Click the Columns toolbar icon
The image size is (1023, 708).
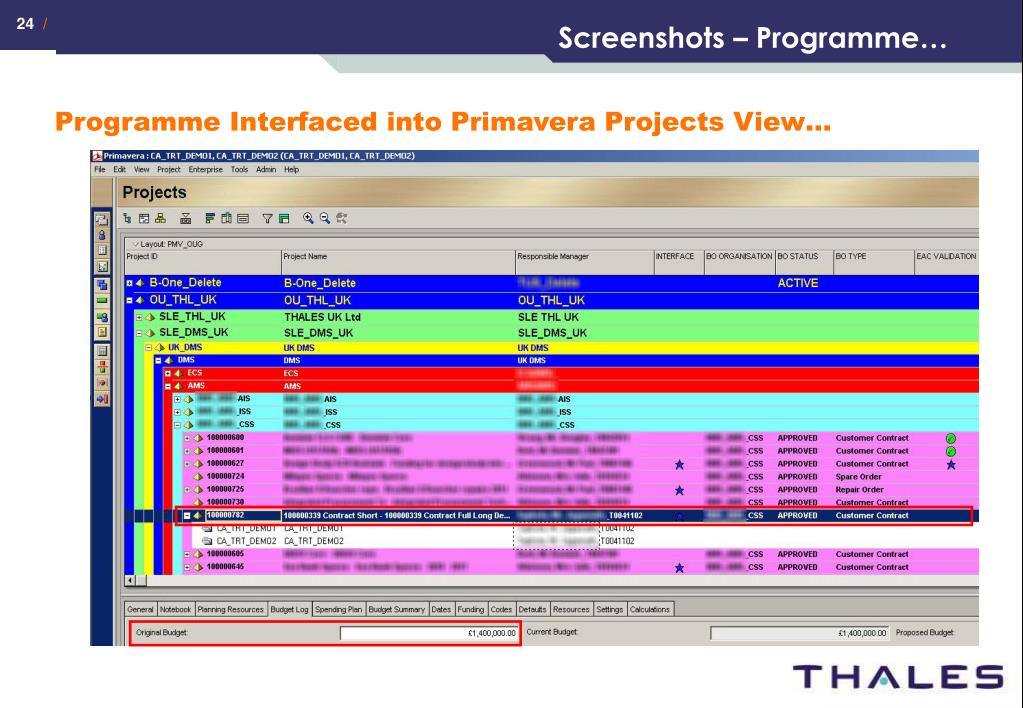coord(226,219)
